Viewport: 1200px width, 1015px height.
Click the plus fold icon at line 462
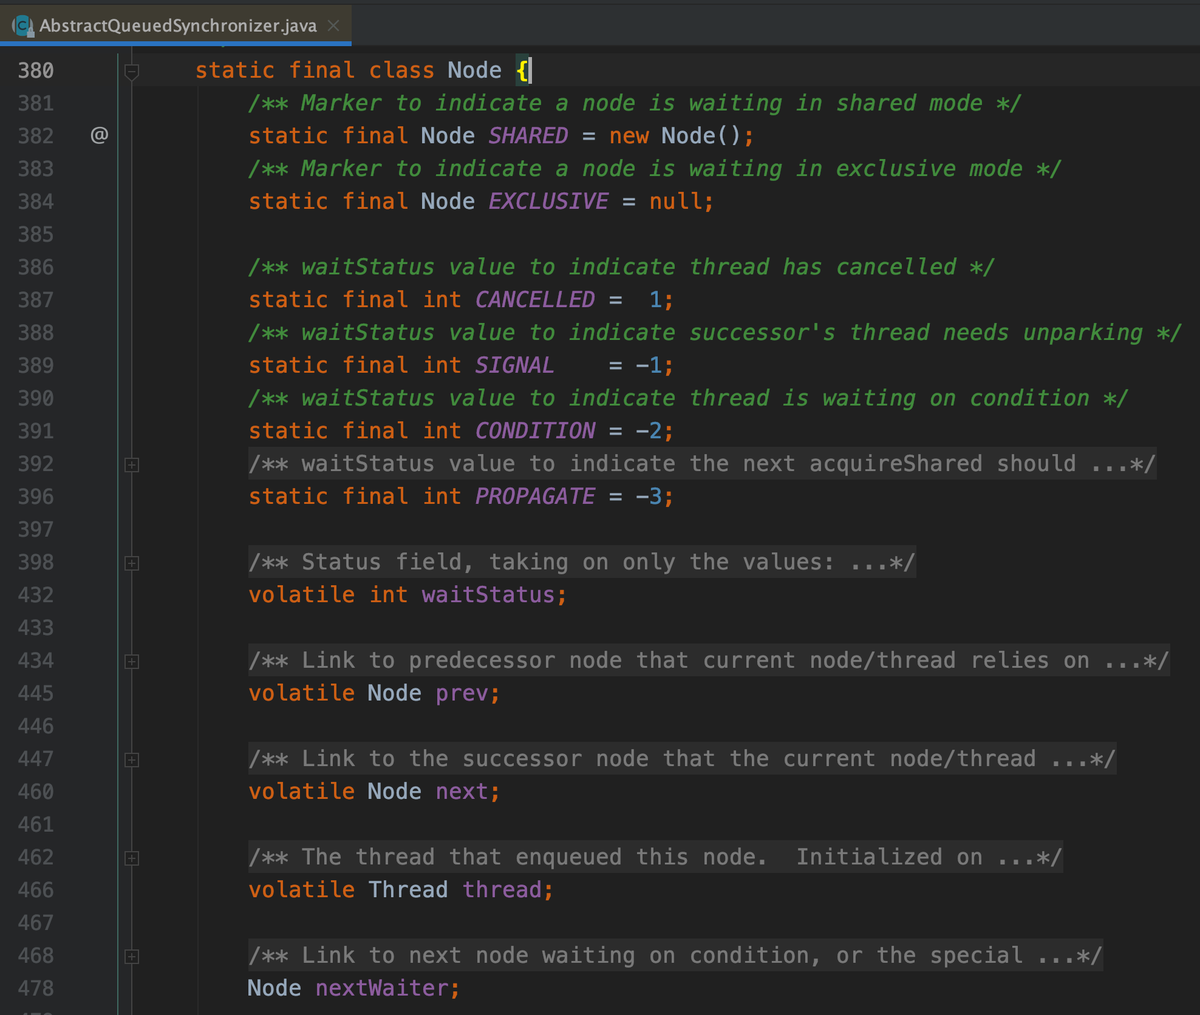coord(131,857)
